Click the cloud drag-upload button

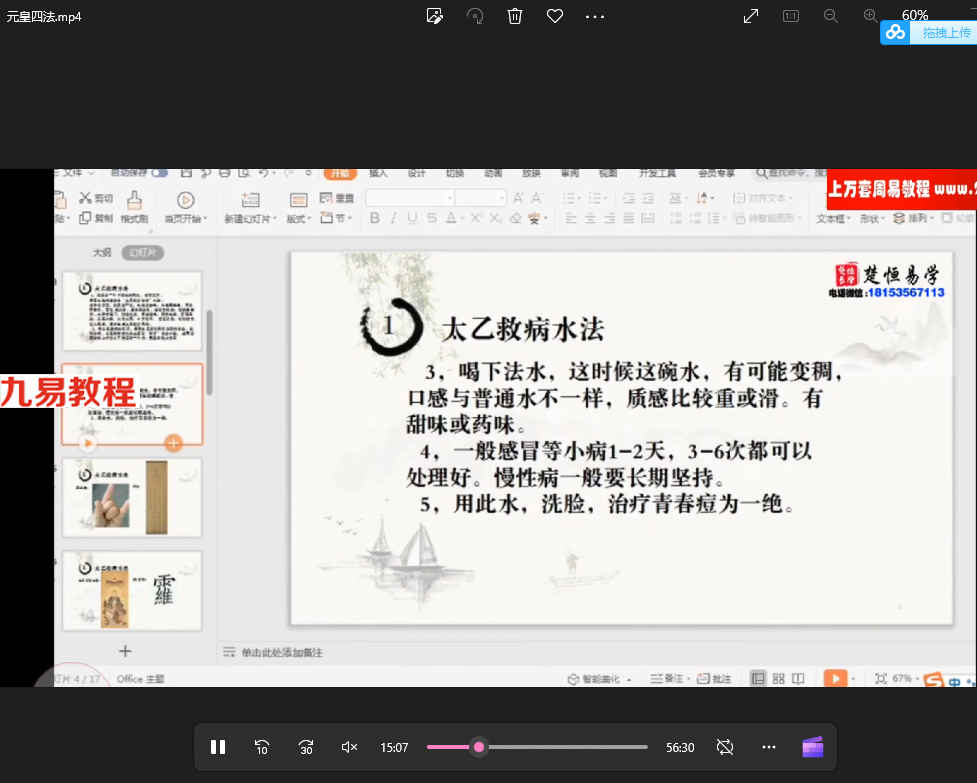[928, 32]
